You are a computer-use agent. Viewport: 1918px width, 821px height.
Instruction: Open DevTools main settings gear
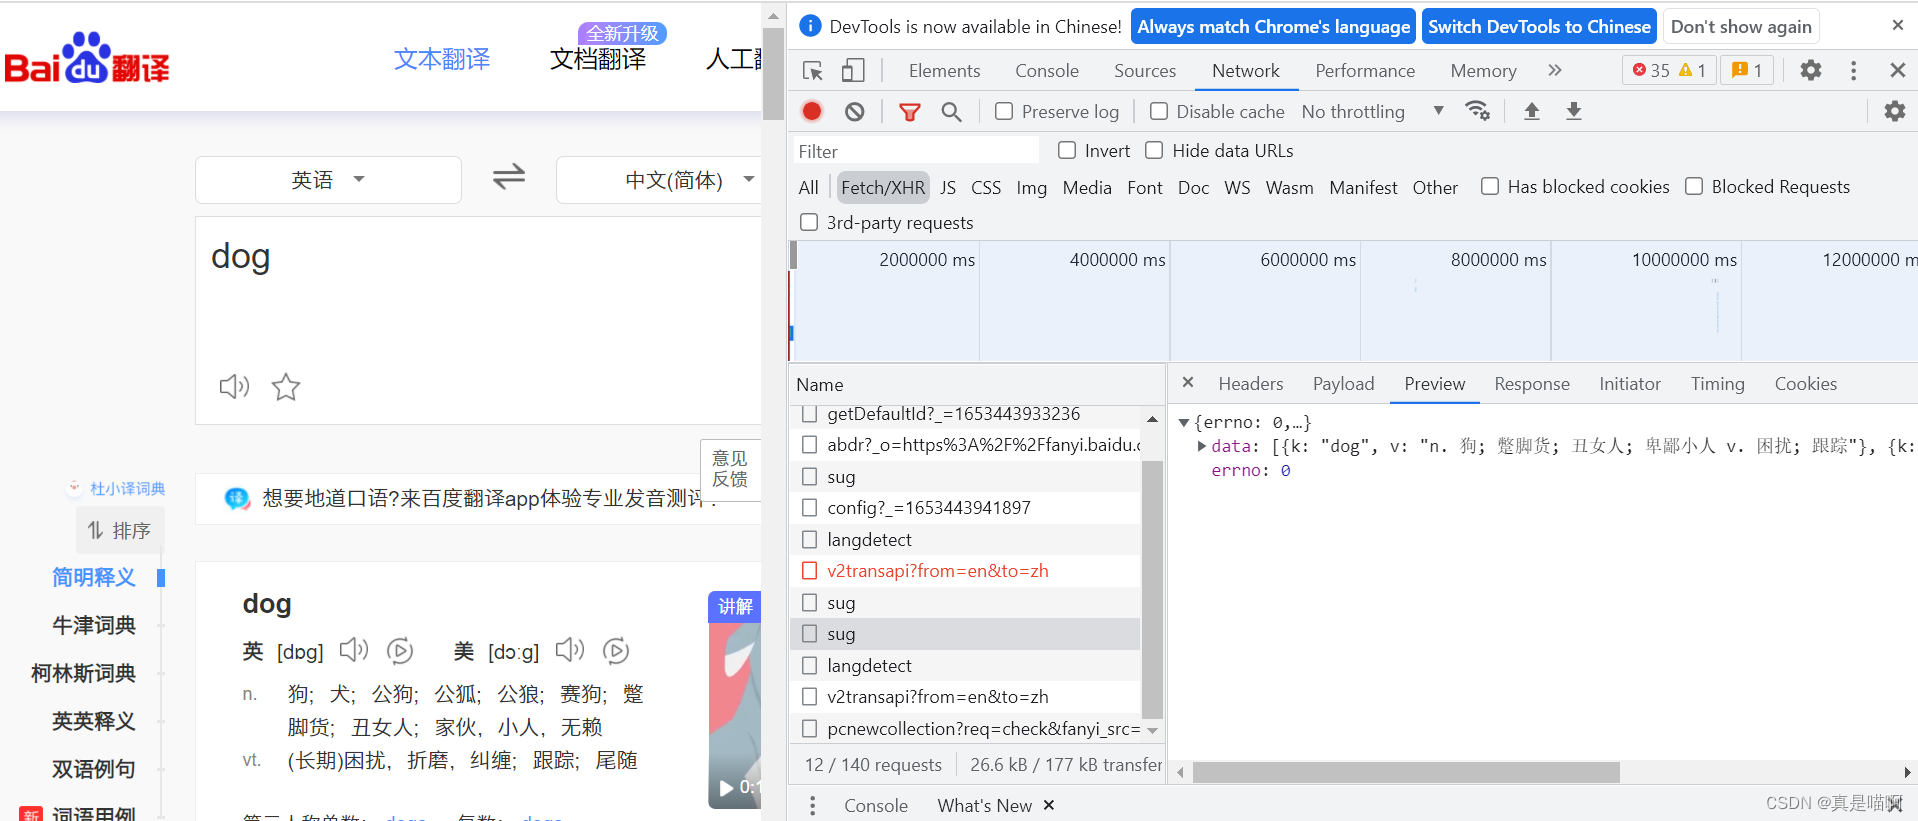1810,70
